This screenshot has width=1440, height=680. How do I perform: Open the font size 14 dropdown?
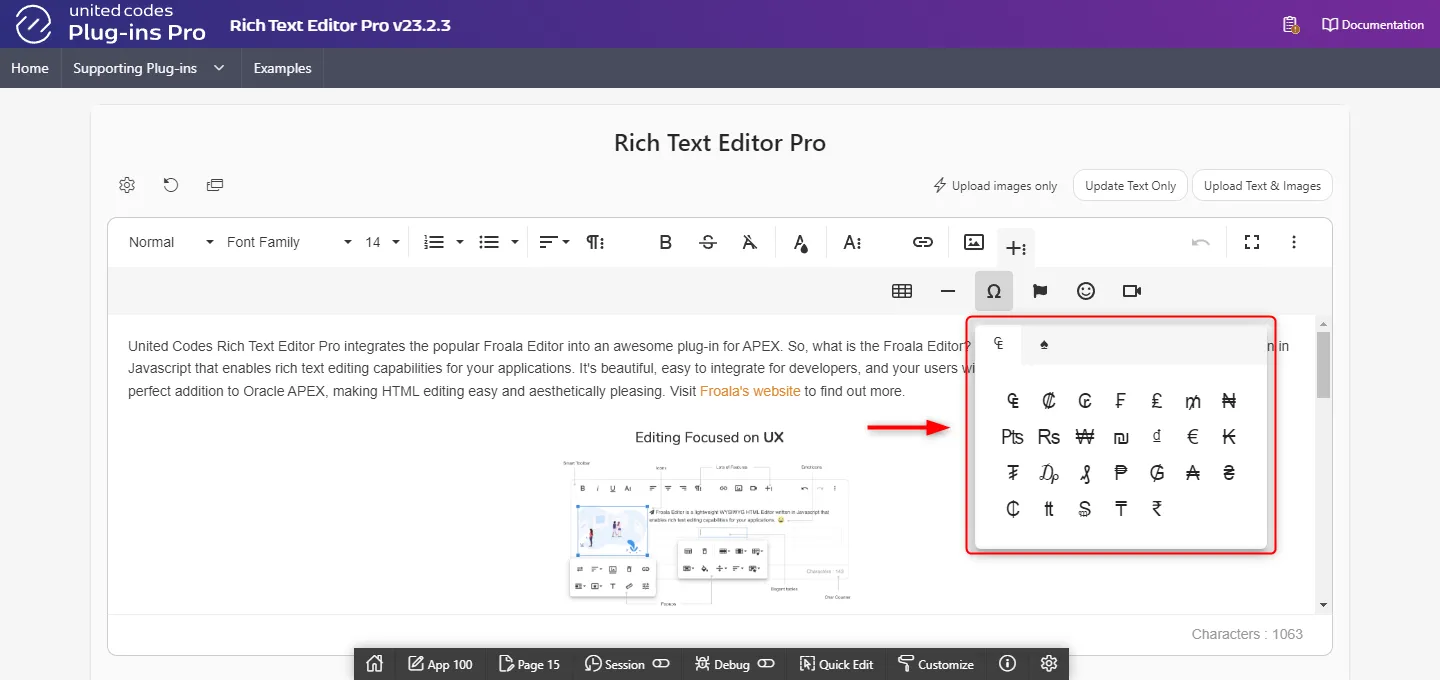tap(382, 242)
